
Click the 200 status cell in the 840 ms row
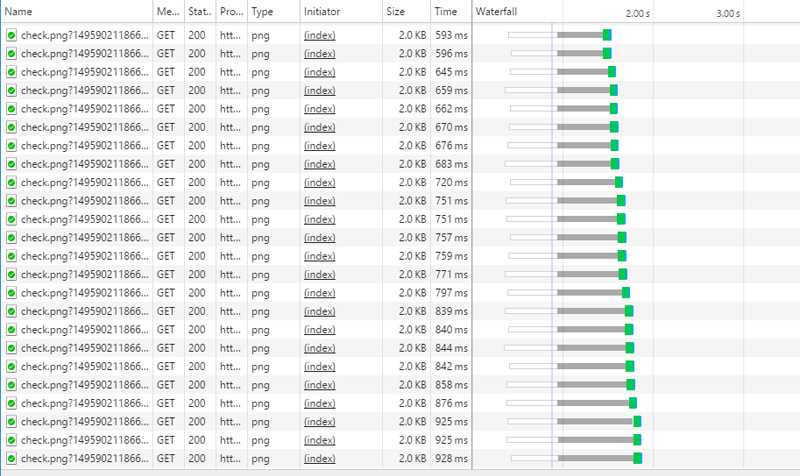point(196,330)
